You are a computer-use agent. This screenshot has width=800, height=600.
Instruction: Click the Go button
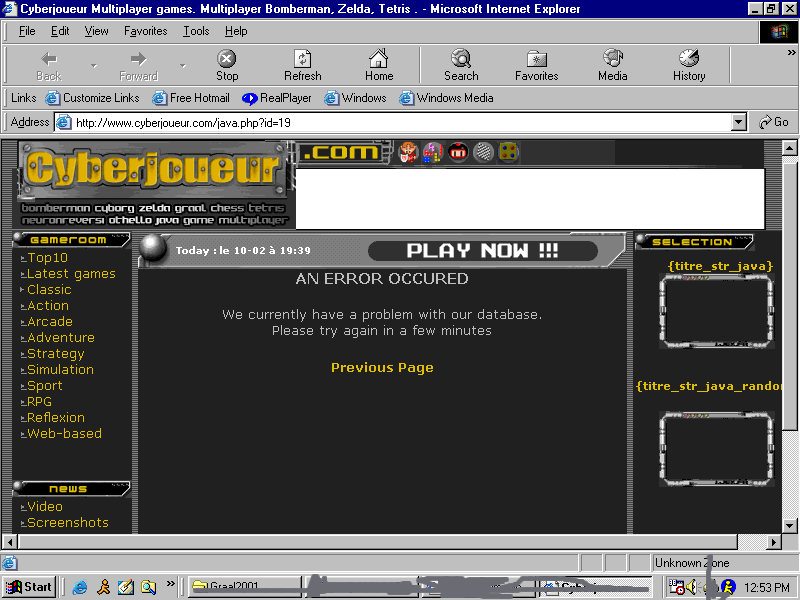[x=774, y=122]
